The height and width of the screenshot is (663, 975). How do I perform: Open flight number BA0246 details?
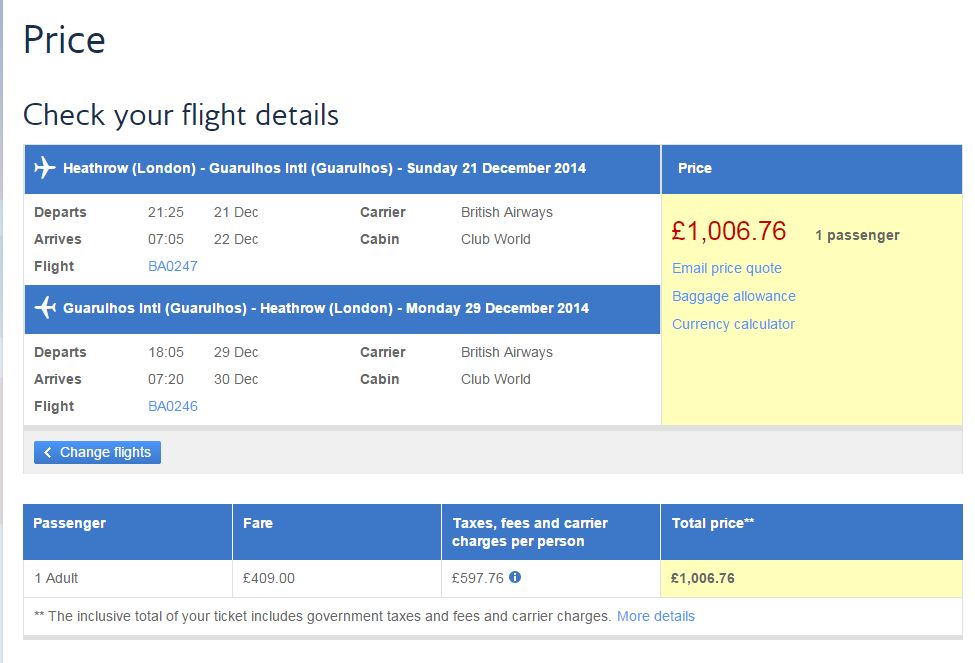[173, 406]
